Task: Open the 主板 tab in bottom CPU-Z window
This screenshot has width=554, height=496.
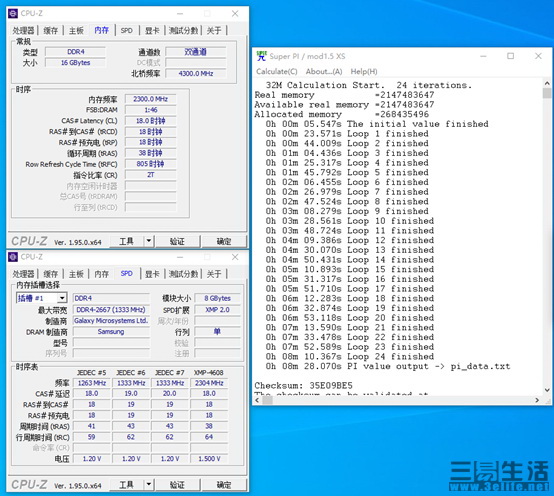Action: tap(76, 274)
